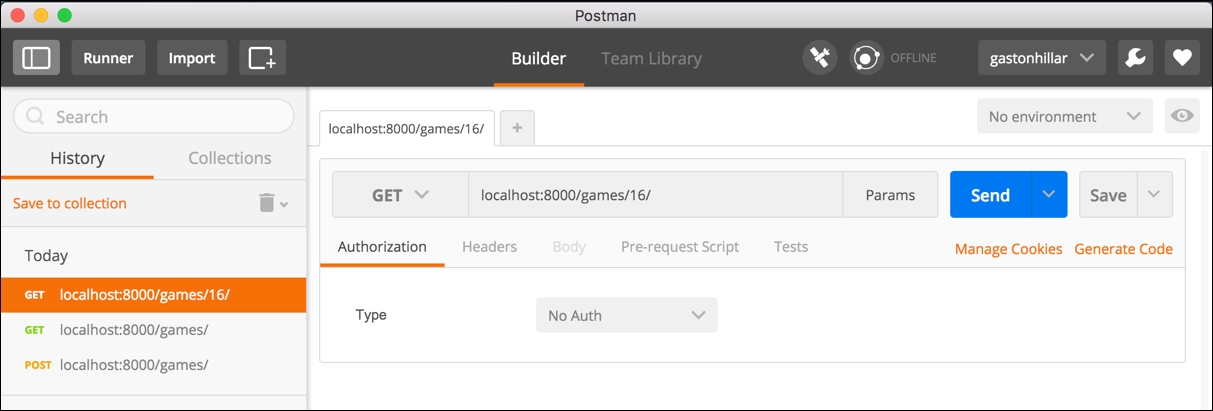Open the Headers tab
Image resolution: width=1213 pixels, height=411 pixels.
coord(489,246)
